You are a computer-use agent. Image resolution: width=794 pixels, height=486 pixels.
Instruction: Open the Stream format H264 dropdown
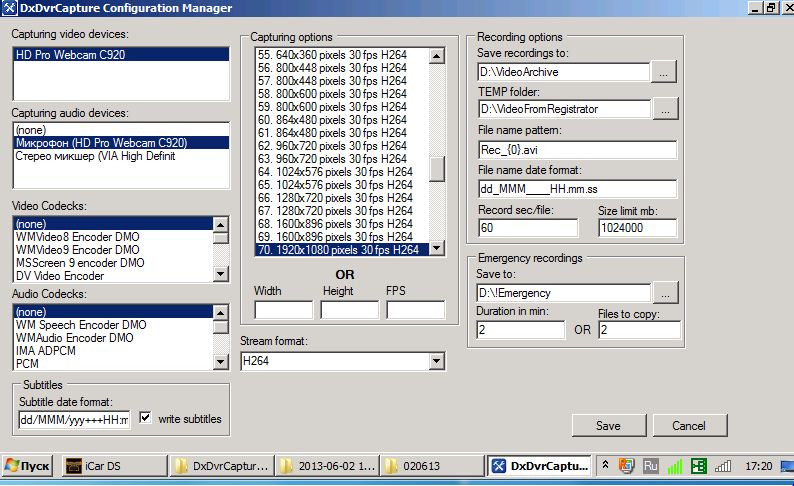pyautogui.click(x=436, y=361)
